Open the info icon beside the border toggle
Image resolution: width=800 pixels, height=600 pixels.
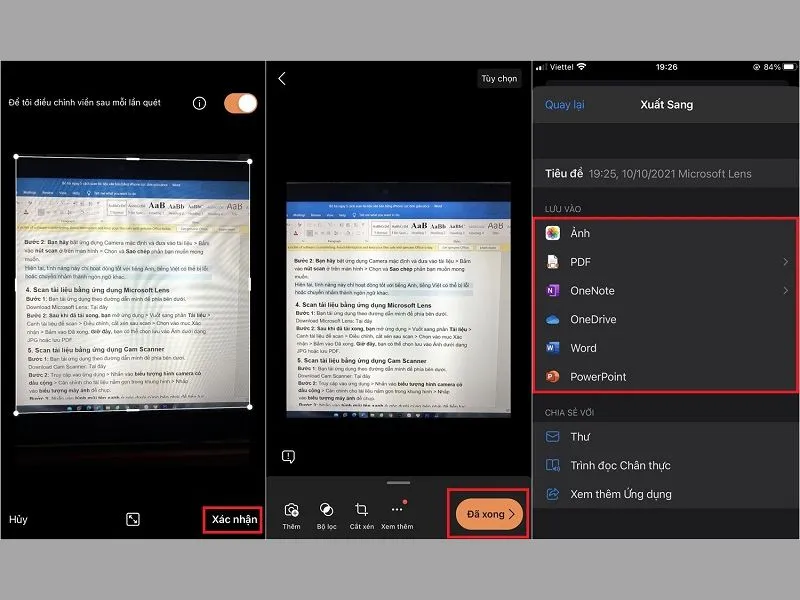click(x=199, y=104)
